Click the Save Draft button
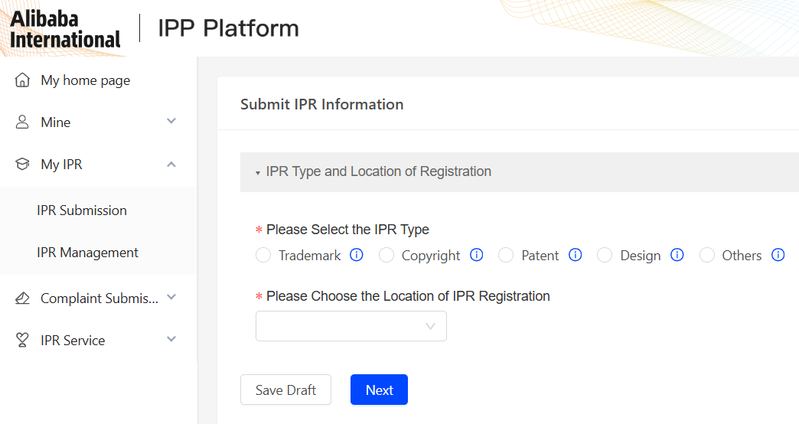The width and height of the screenshot is (799, 424). [x=285, y=390]
